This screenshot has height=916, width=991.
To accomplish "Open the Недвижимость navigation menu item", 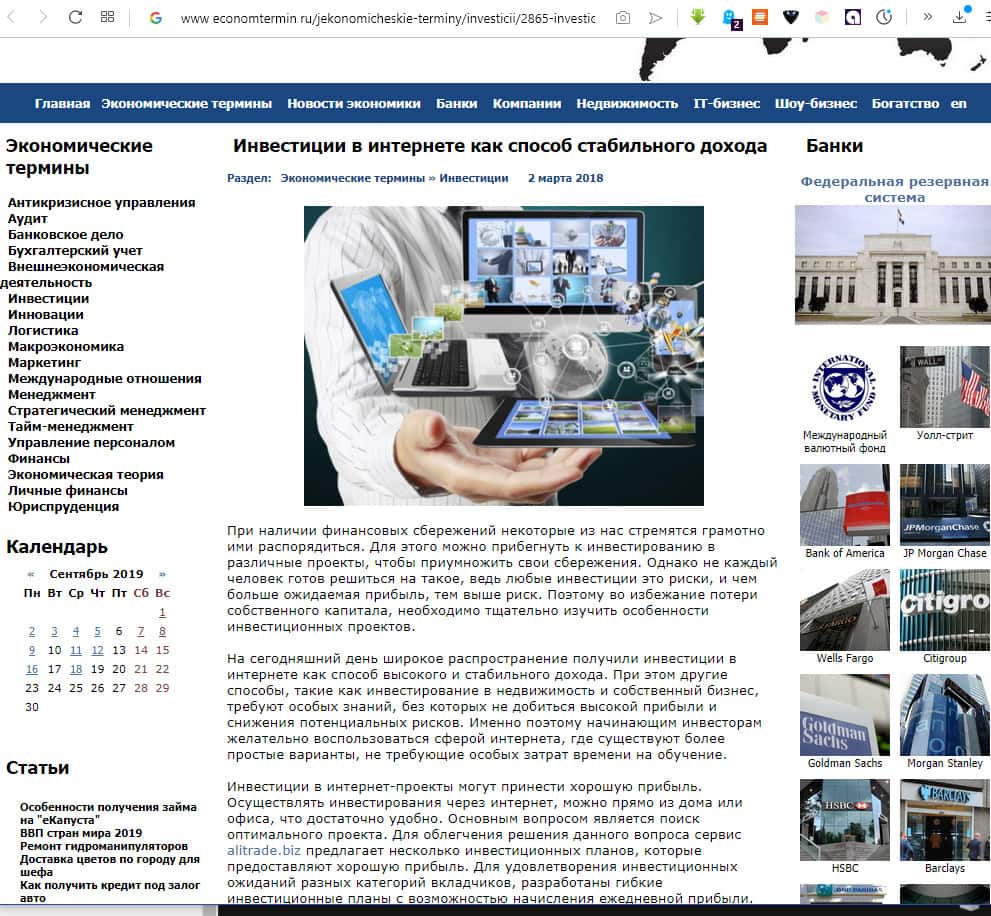I will pyautogui.click(x=627, y=103).
